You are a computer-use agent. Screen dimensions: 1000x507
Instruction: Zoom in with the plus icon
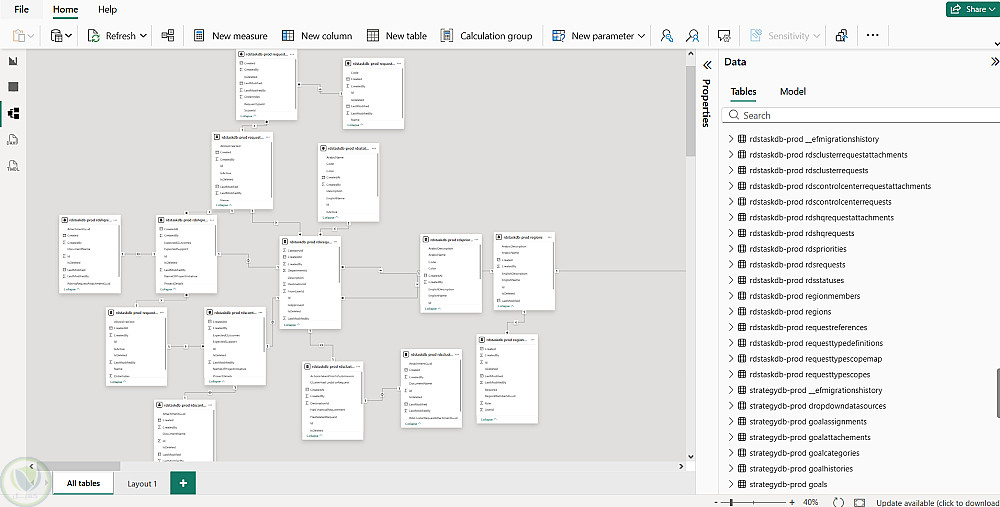point(792,503)
